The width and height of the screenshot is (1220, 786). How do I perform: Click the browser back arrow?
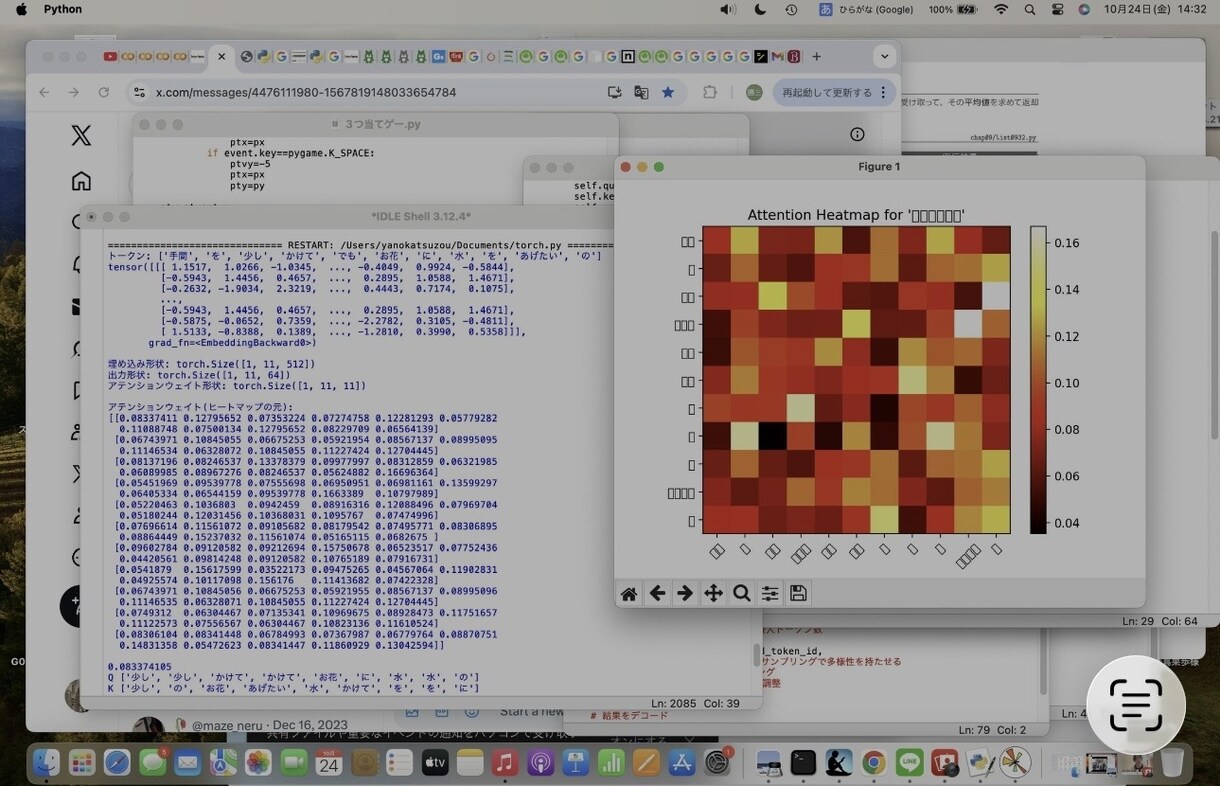pyautogui.click(x=44, y=92)
